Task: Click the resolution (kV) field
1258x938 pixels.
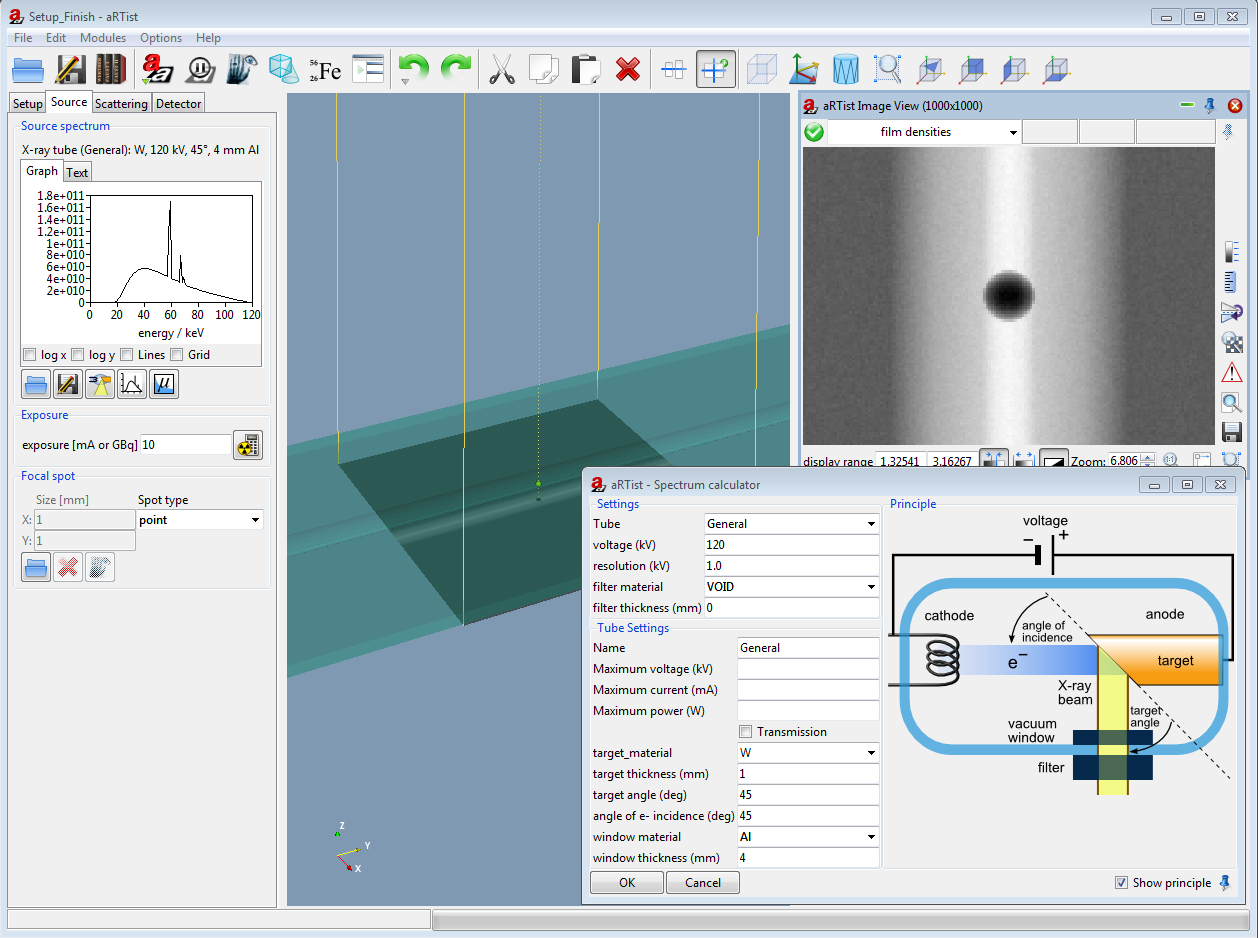Action: [x=792, y=566]
